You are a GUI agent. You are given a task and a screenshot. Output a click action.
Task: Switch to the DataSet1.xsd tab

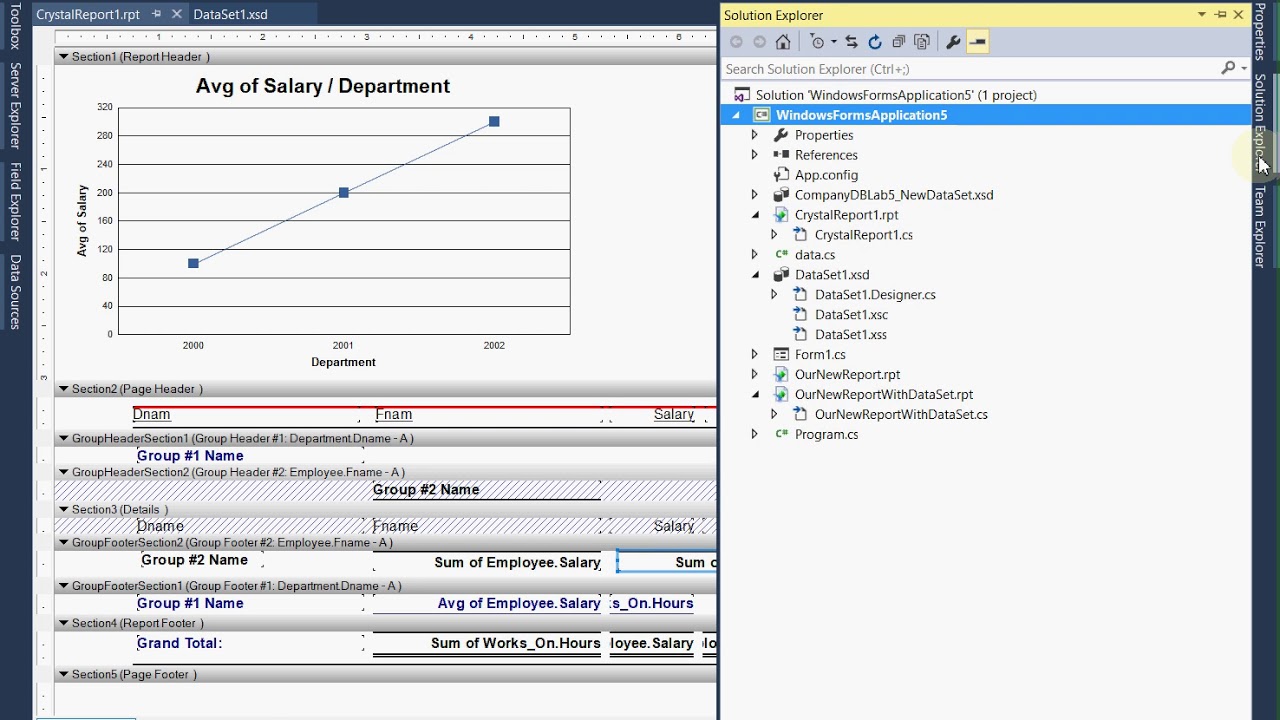point(230,14)
